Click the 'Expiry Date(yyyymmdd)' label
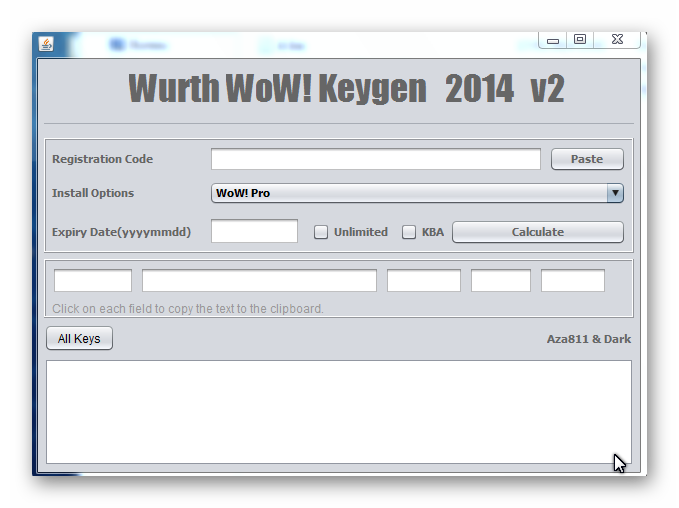Image resolution: width=679 pixels, height=508 pixels. (x=121, y=232)
